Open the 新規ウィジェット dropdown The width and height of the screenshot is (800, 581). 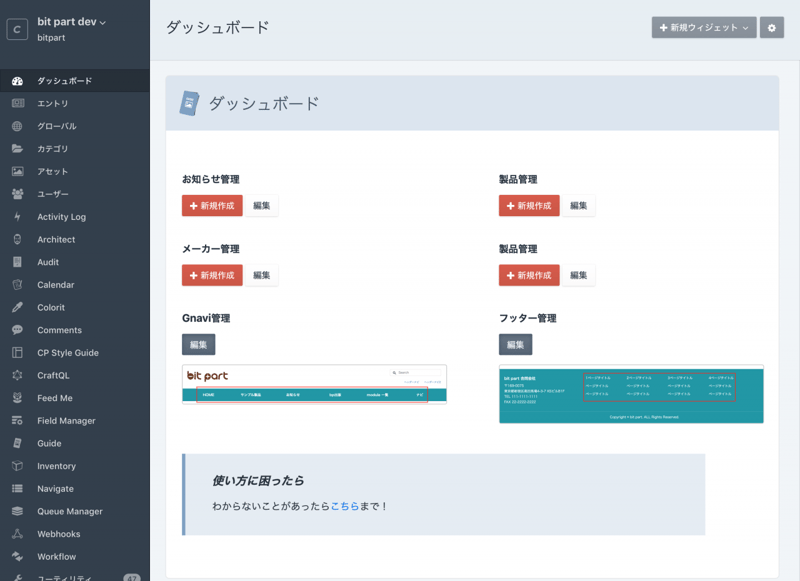(703, 28)
